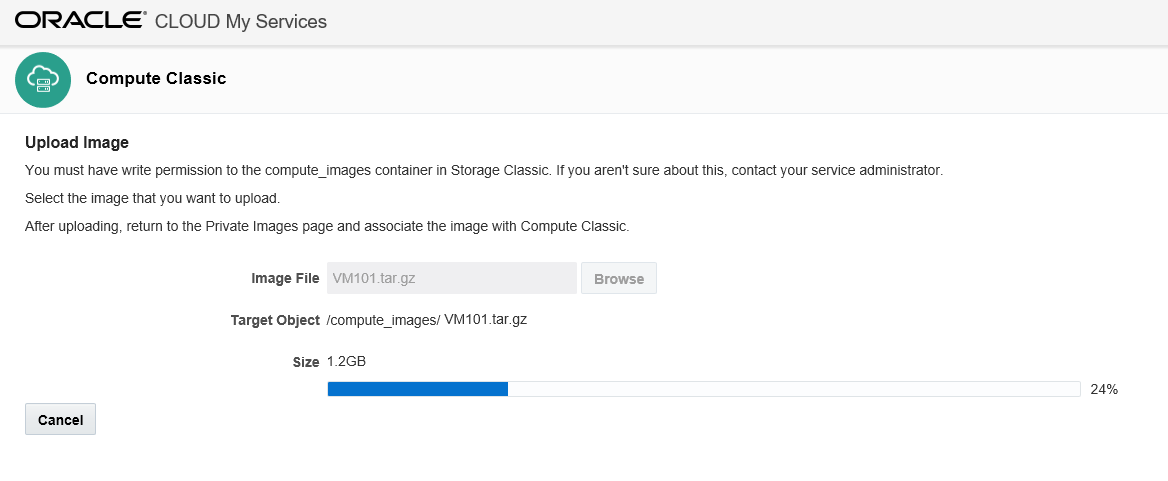1168x481 pixels.
Task: Click the VM101.tar.gz target object name
Action: 486,319
